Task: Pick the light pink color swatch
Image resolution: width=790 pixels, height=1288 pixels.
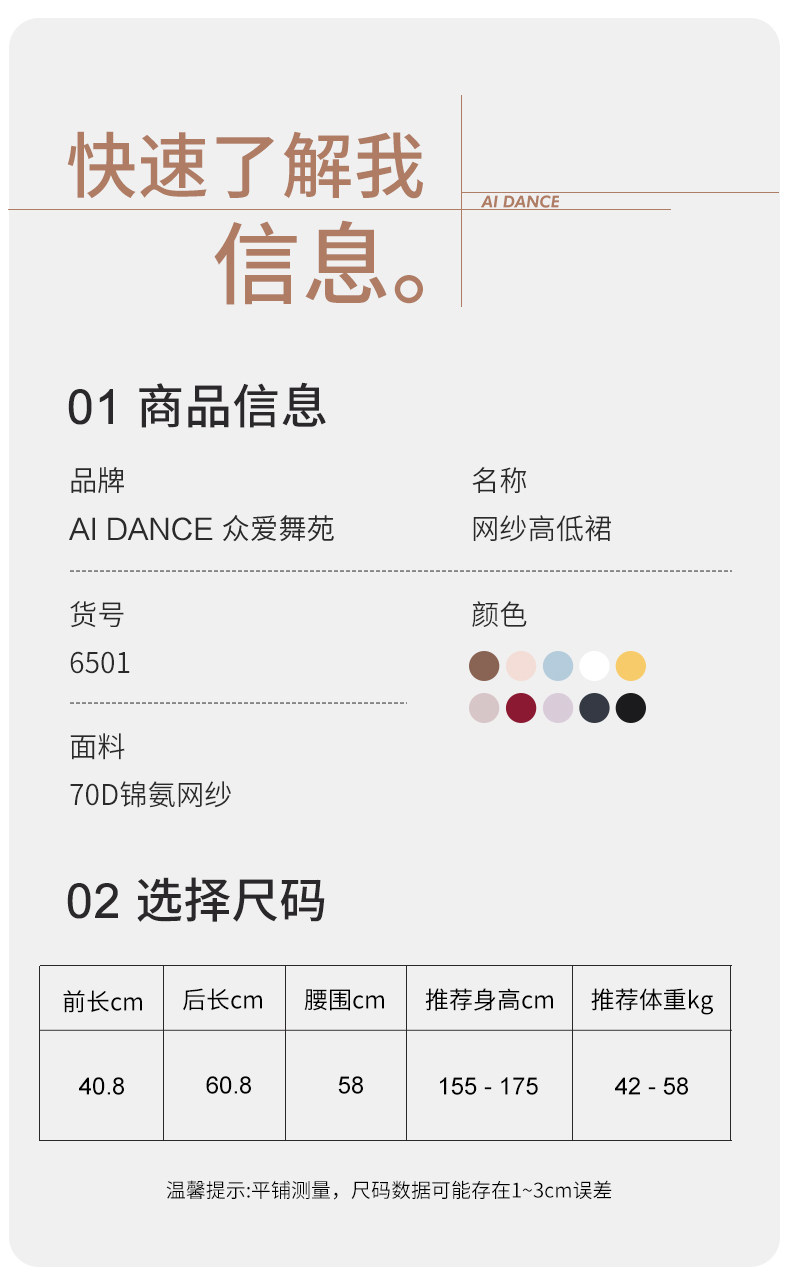Action: [521, 666]
